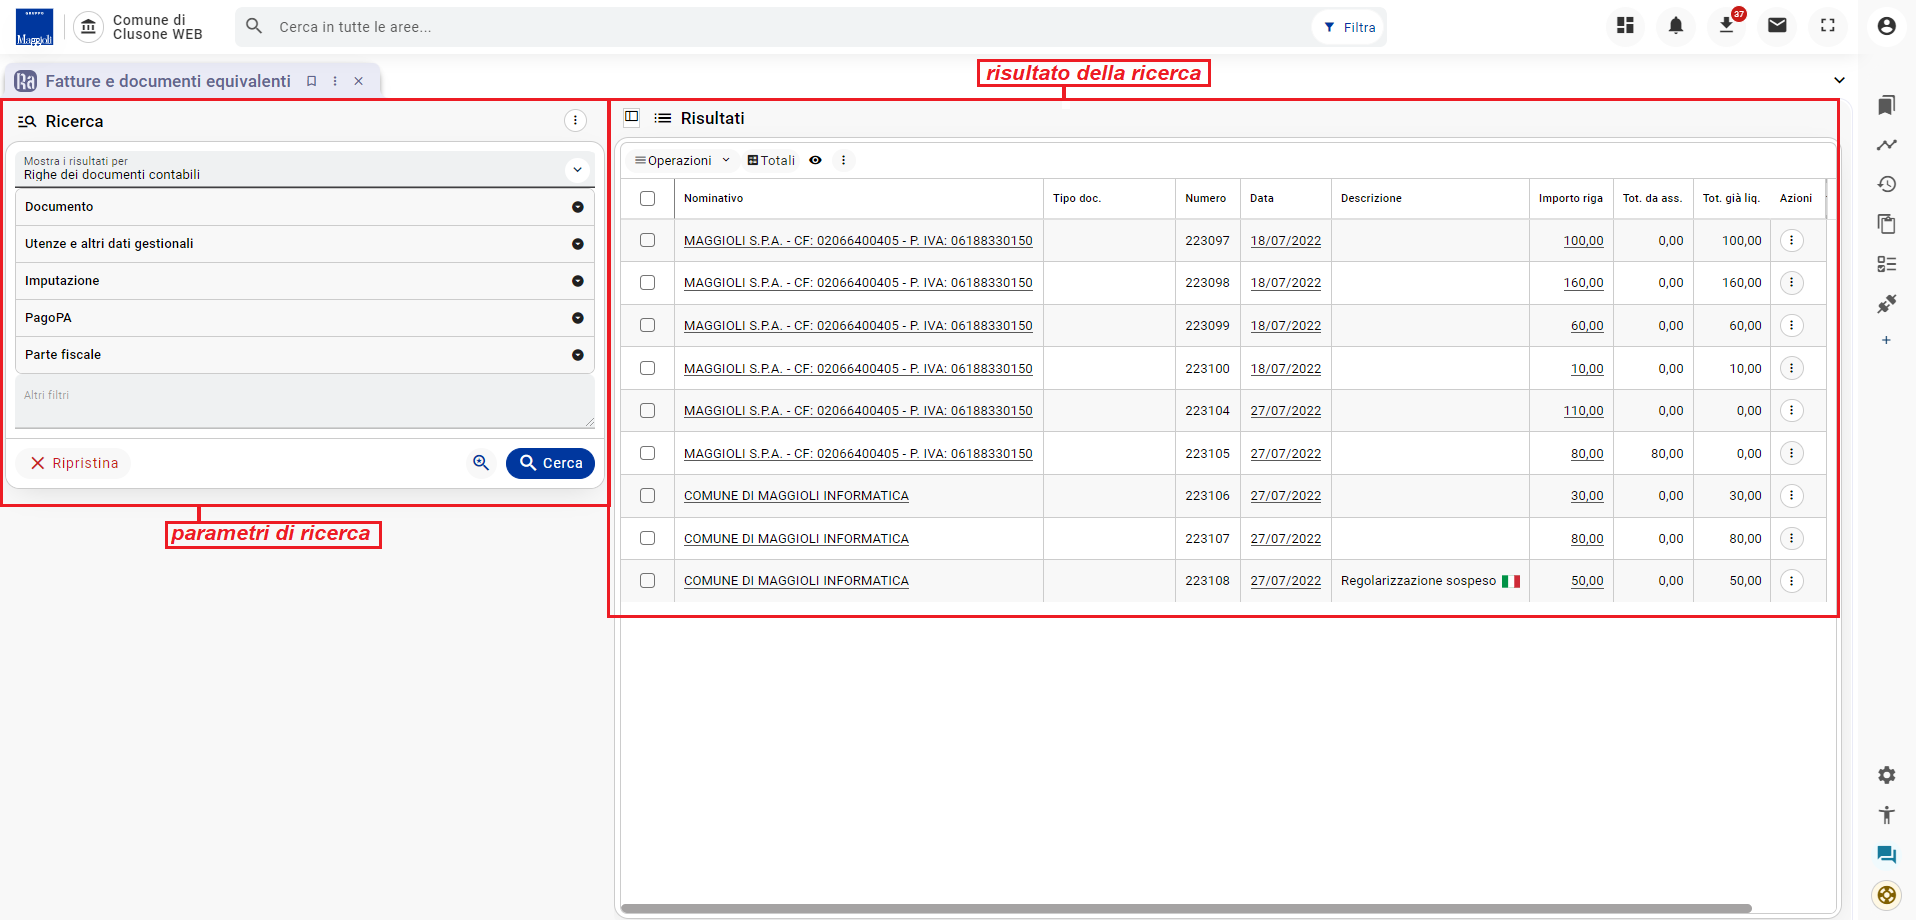Open settings gear in right sidebar
The image size is (1916, 920).
[x=1886, y=775]
